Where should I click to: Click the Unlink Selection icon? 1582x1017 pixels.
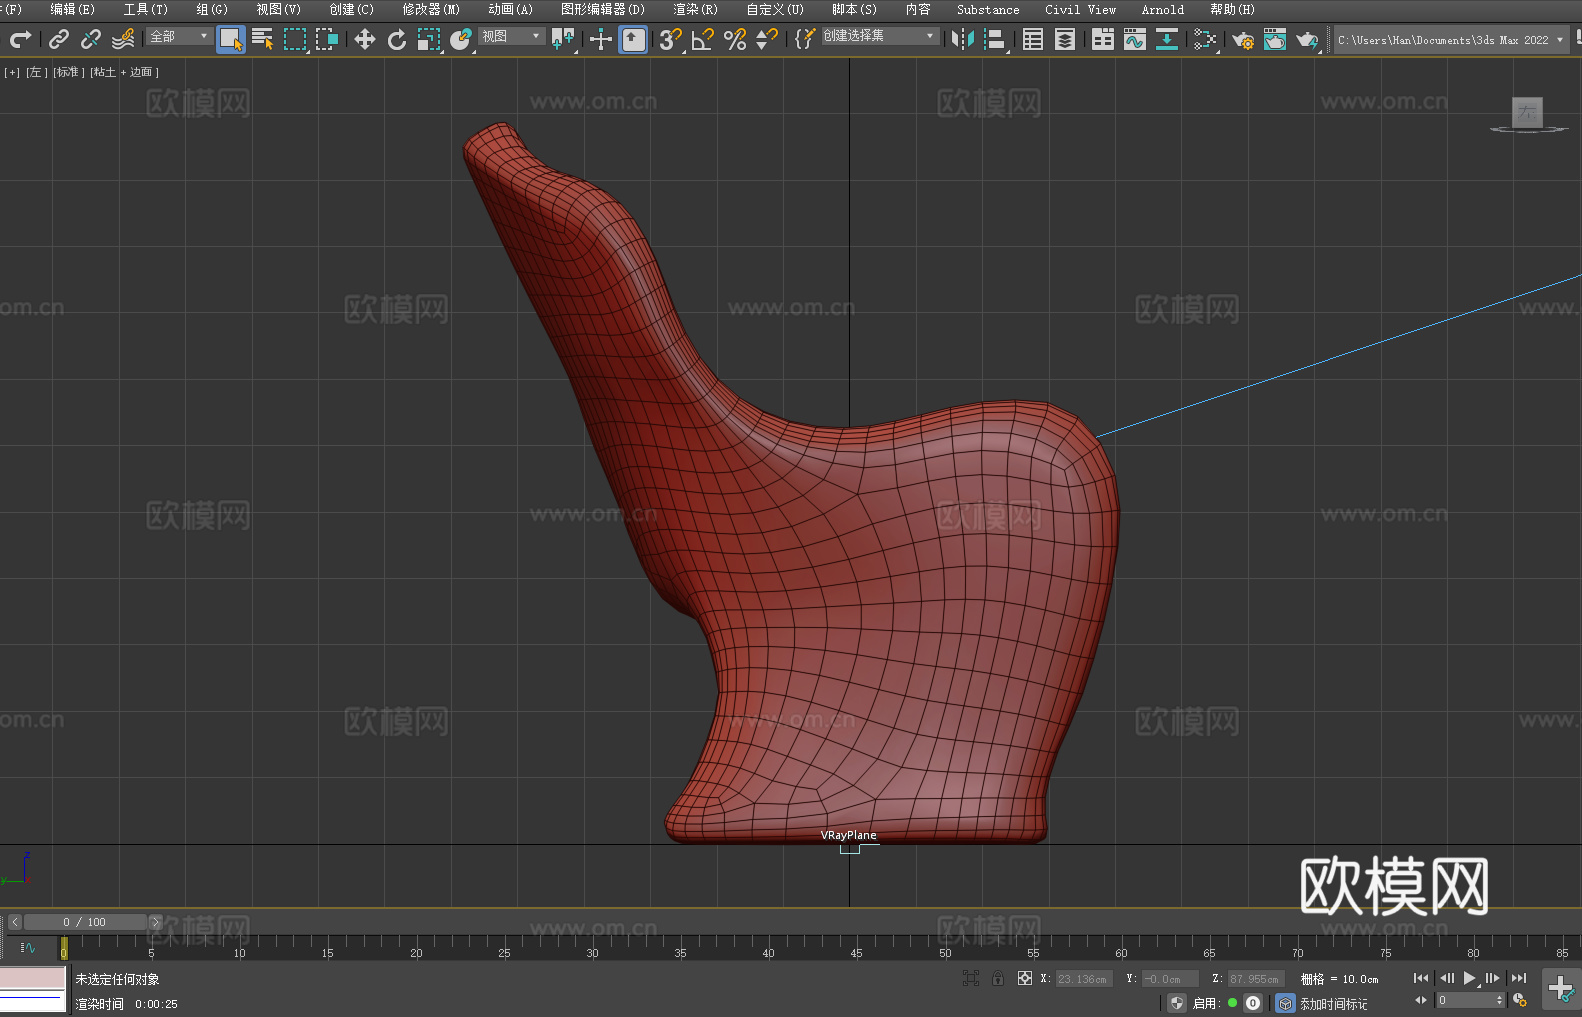pos(91,39)
